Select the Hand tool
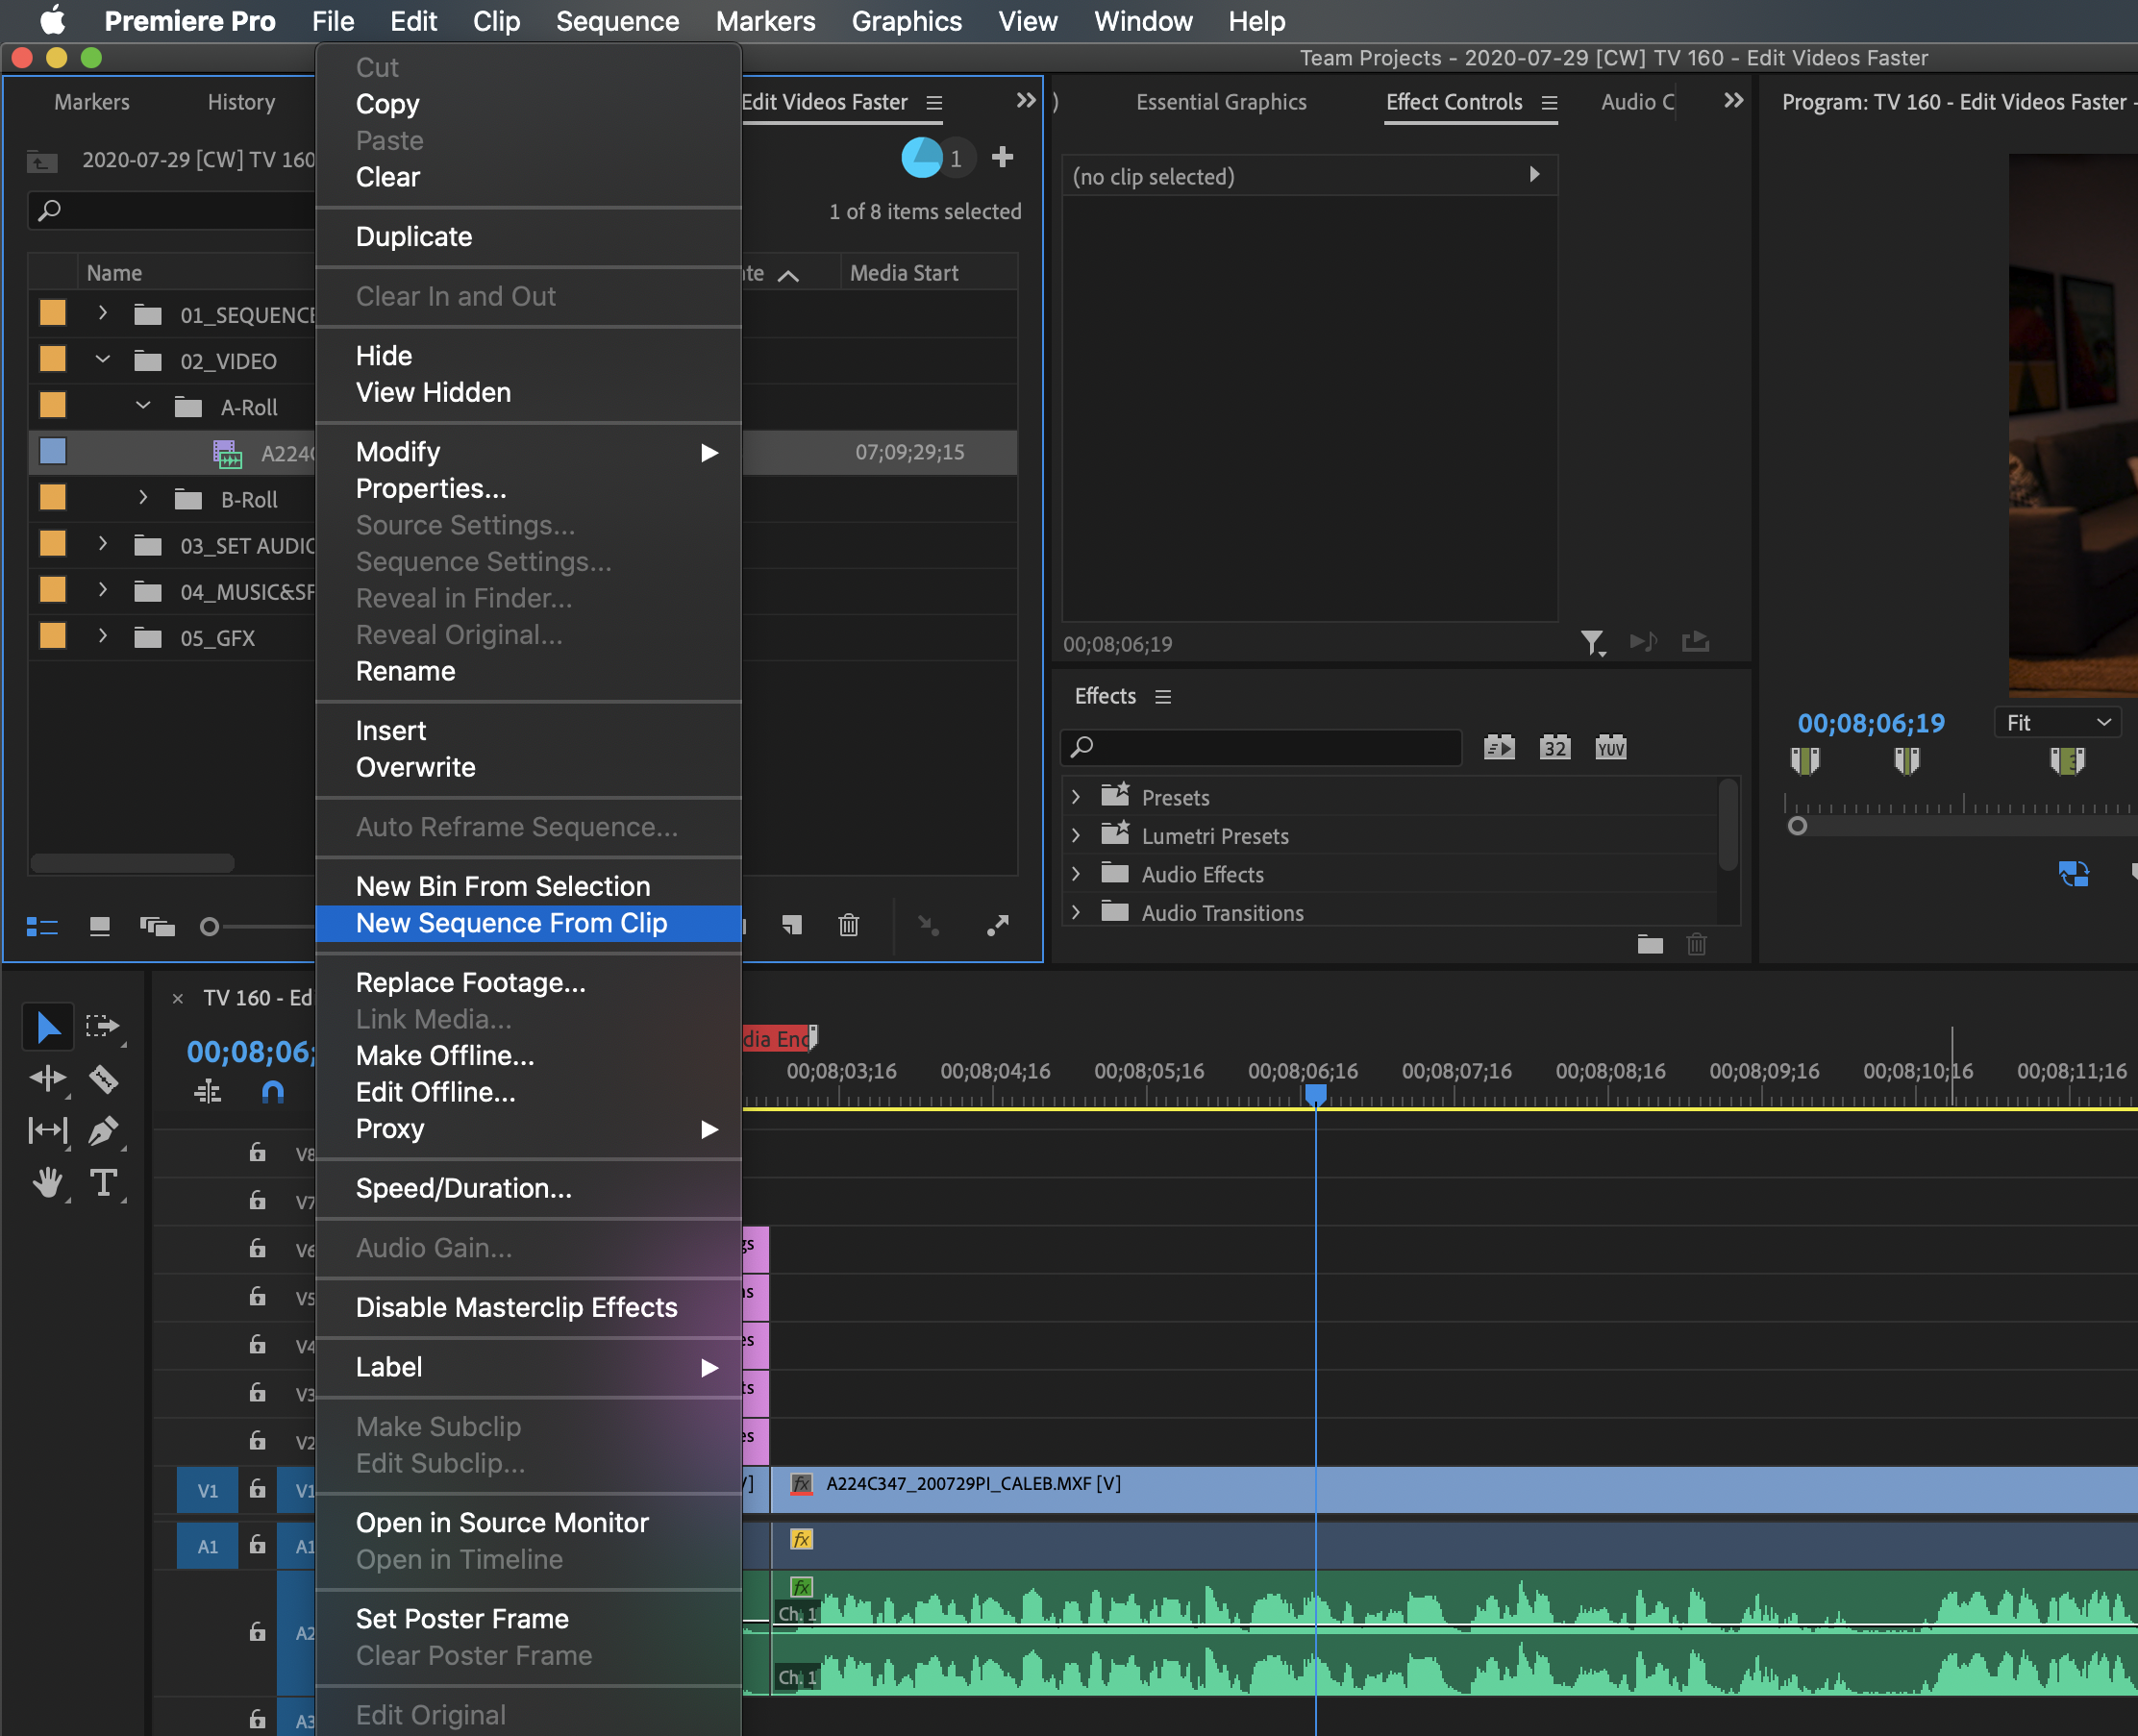 coord(47,1183)
